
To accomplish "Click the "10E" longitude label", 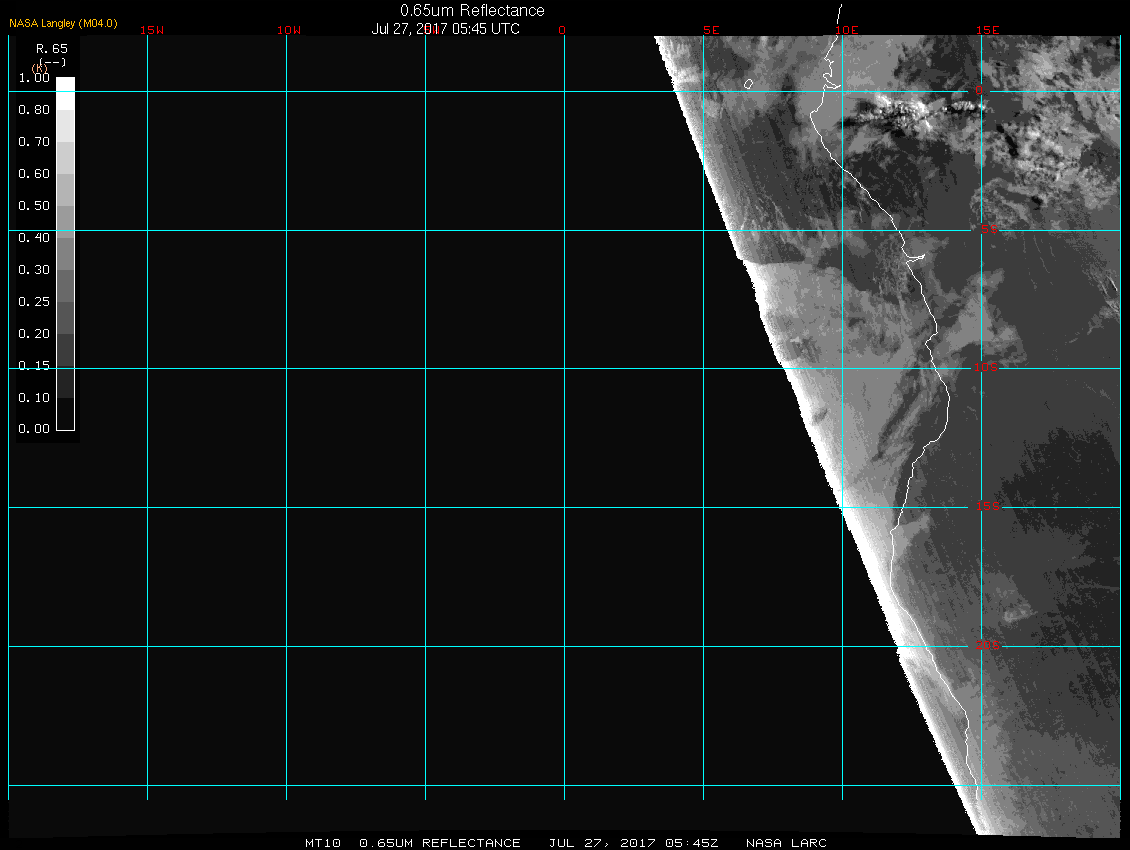I will [x=847, y=30].
